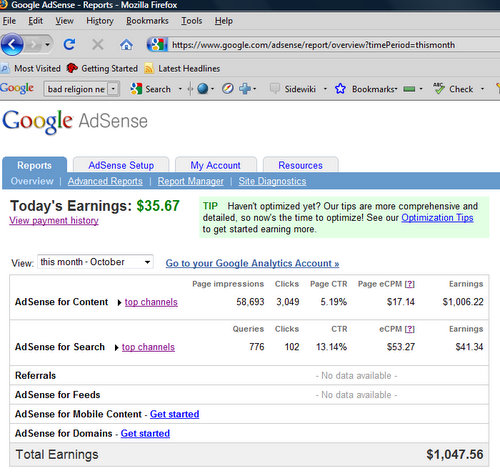Click the blue globe toolbar icon
This screenshot has height=476, width=500.
tap(202, 89)
